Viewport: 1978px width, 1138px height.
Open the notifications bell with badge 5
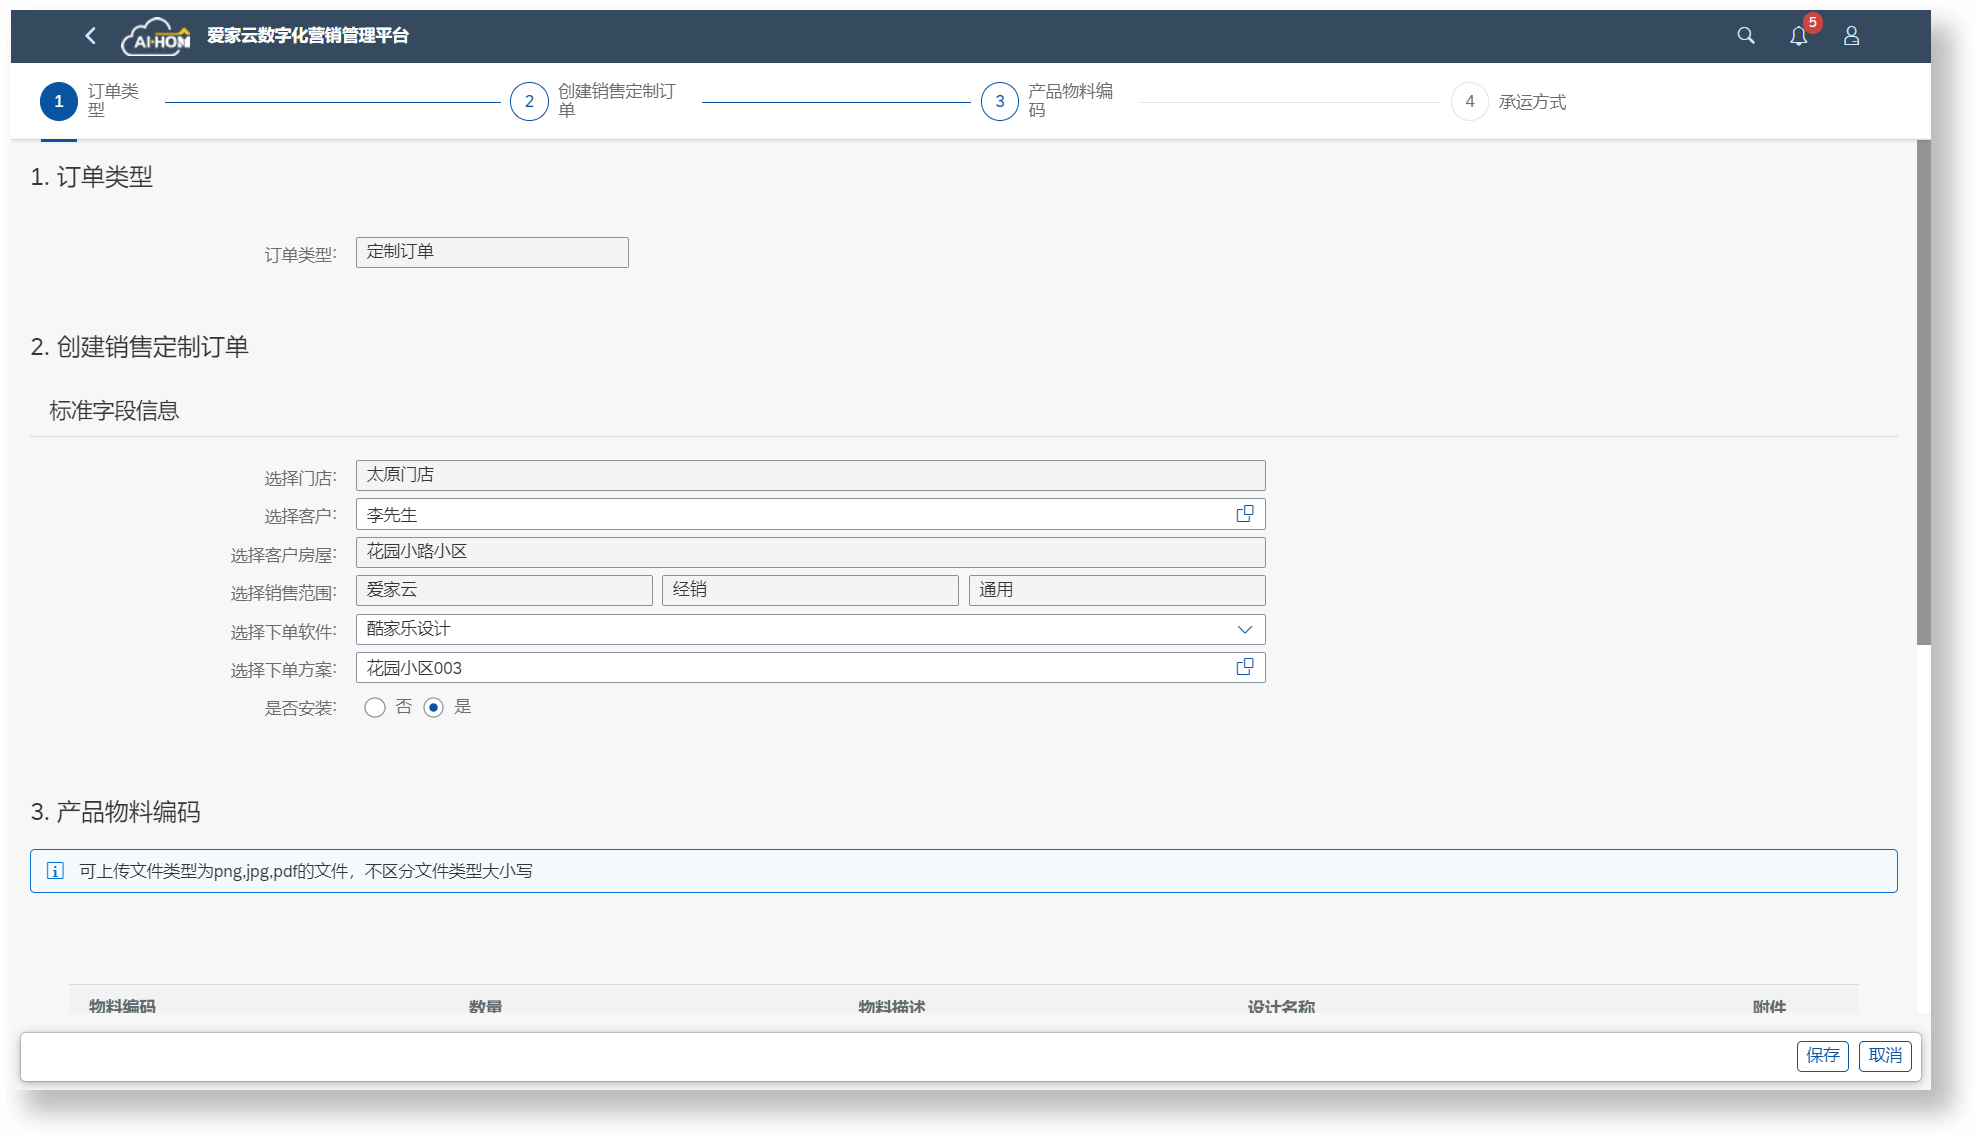[1798, 36]
